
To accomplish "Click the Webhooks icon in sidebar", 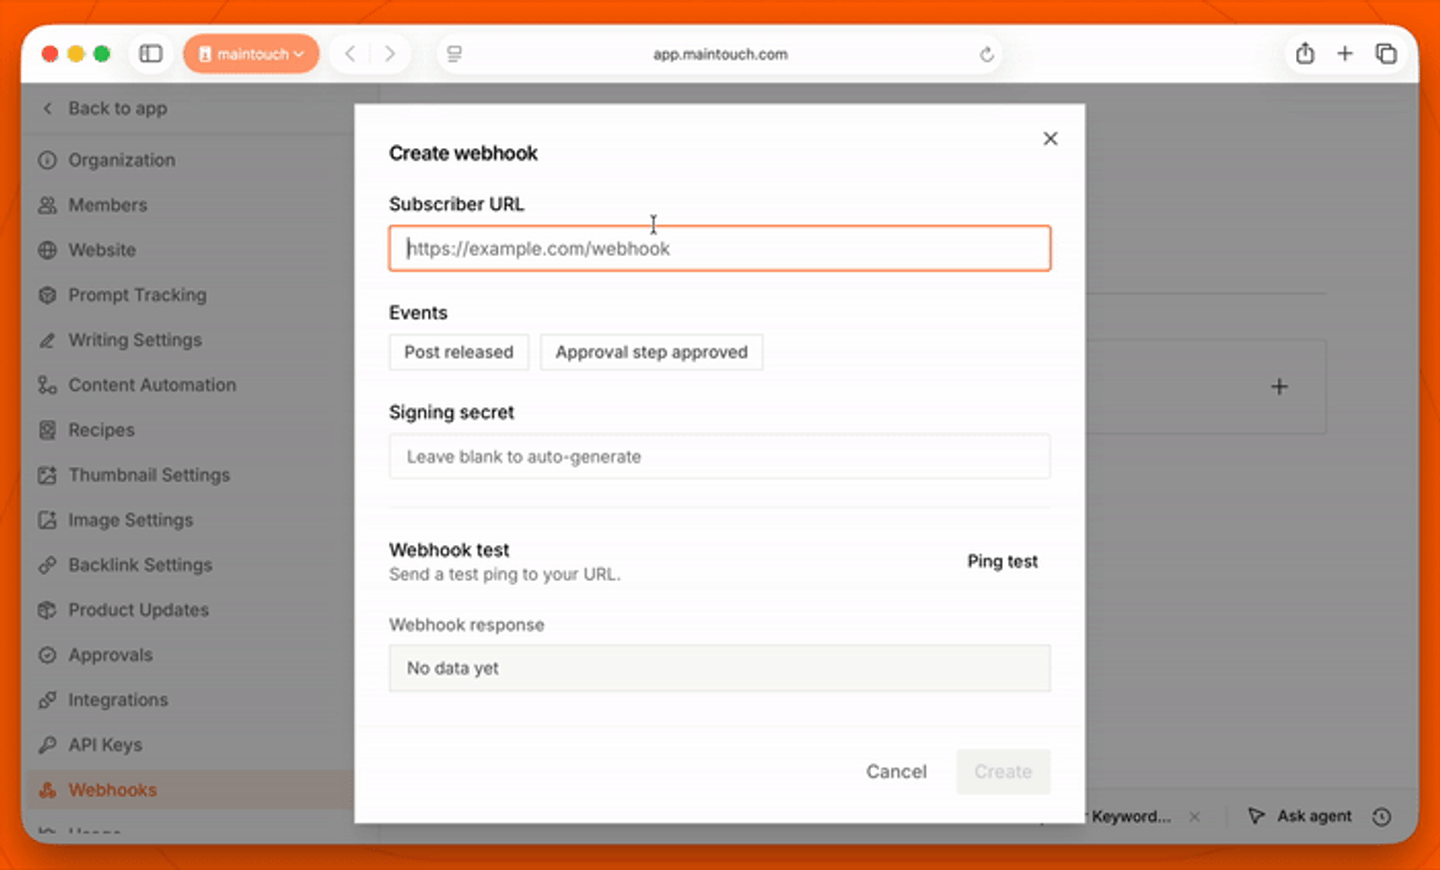I will point(47,790).
